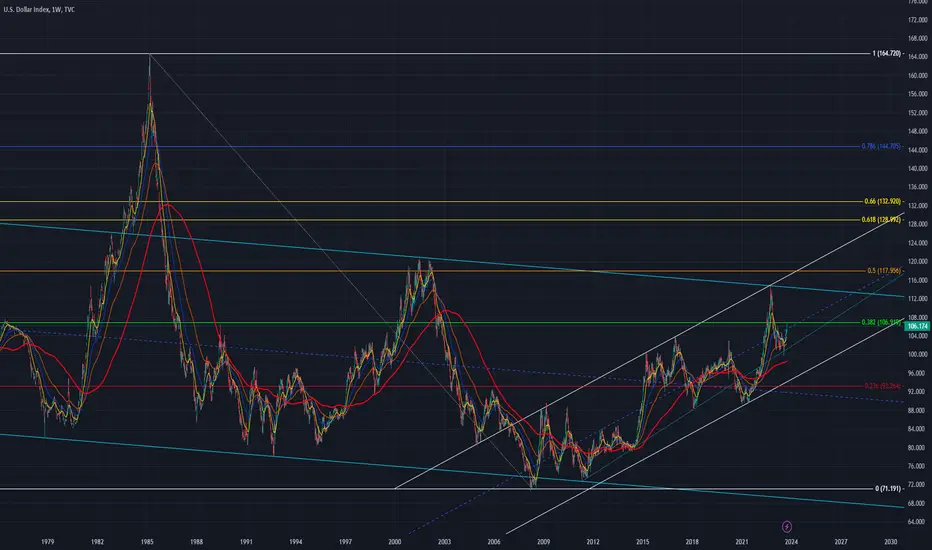Click the Fibonacci label 0.66 (132.920)
932x550 pixels.
(882, 202)
